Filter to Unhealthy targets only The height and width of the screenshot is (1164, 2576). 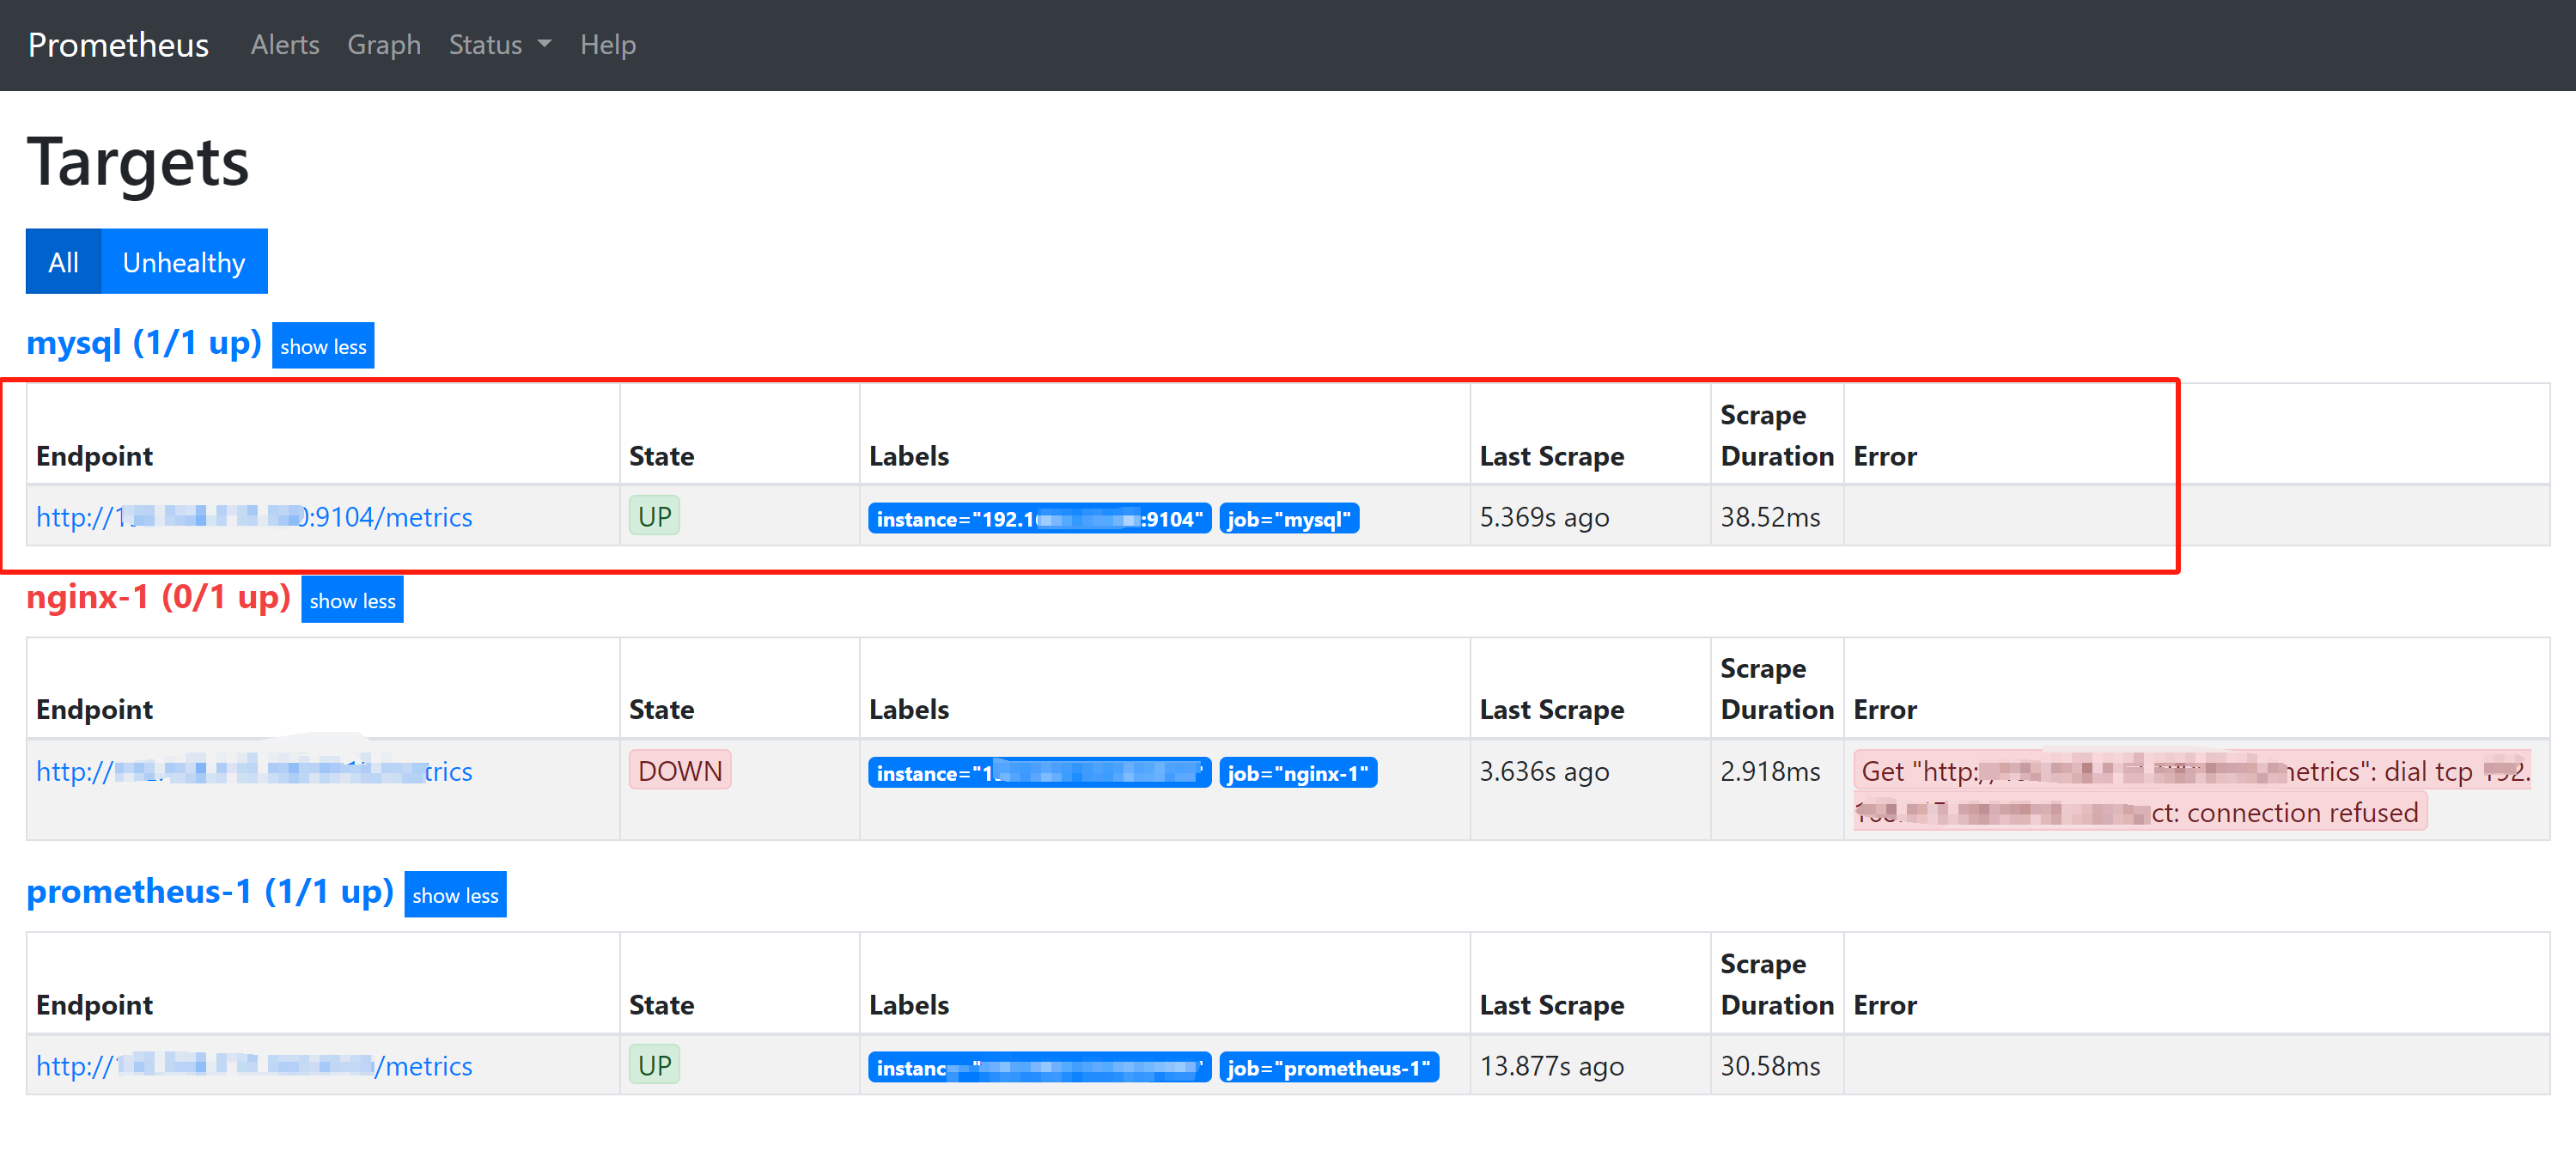pyautogui.click(x=183, y=262)
